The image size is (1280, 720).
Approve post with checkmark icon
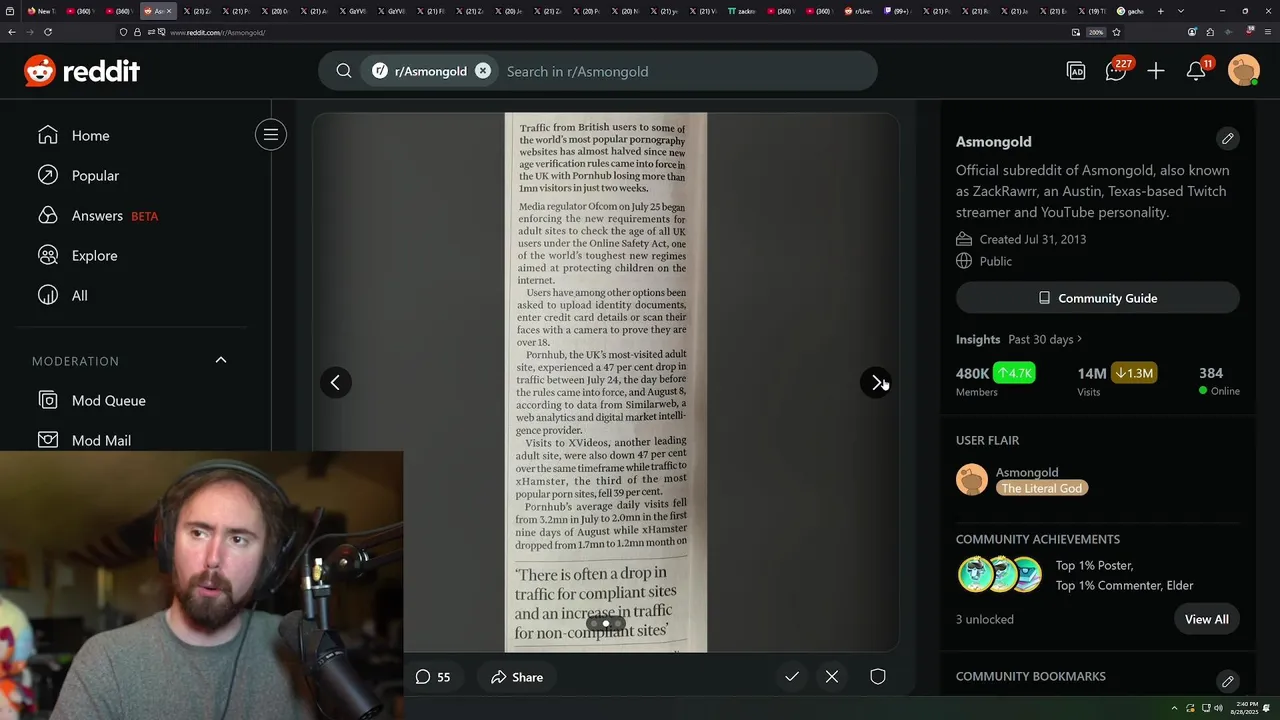(x=792, y=677)
